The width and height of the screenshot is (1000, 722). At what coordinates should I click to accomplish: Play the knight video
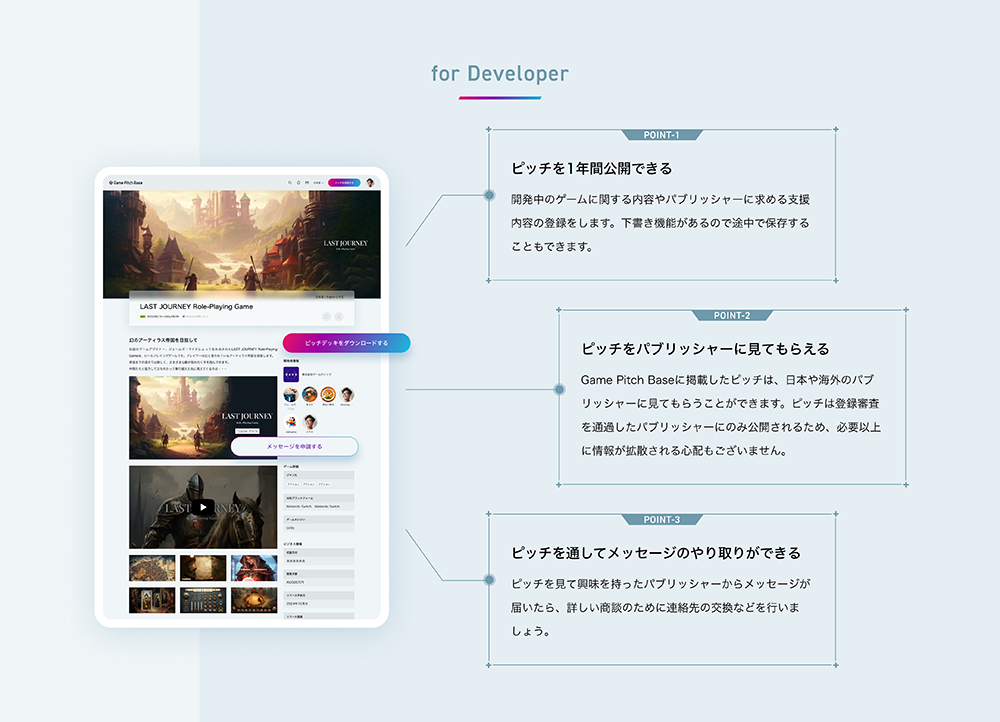pyautogui.click(x=203, y=506)
